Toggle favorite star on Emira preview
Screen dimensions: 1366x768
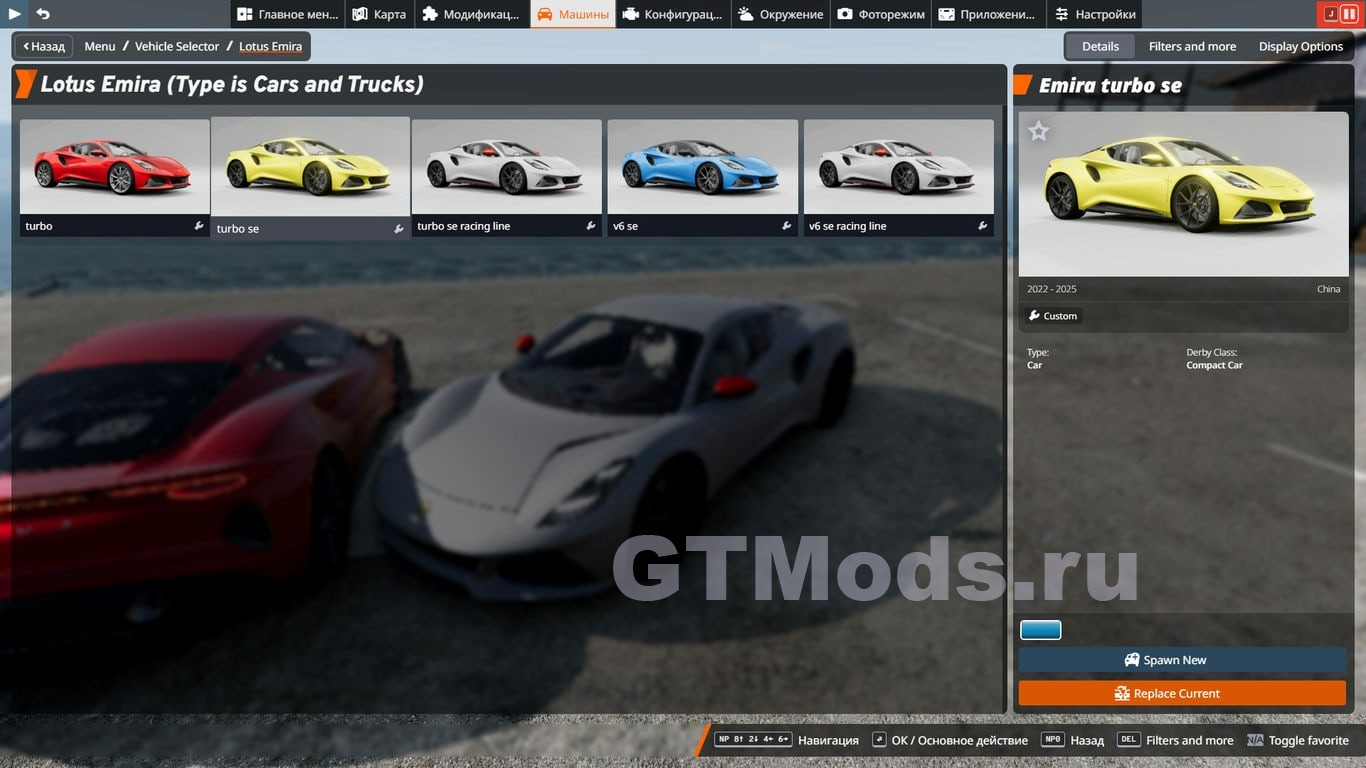[x=1039, y=131]
